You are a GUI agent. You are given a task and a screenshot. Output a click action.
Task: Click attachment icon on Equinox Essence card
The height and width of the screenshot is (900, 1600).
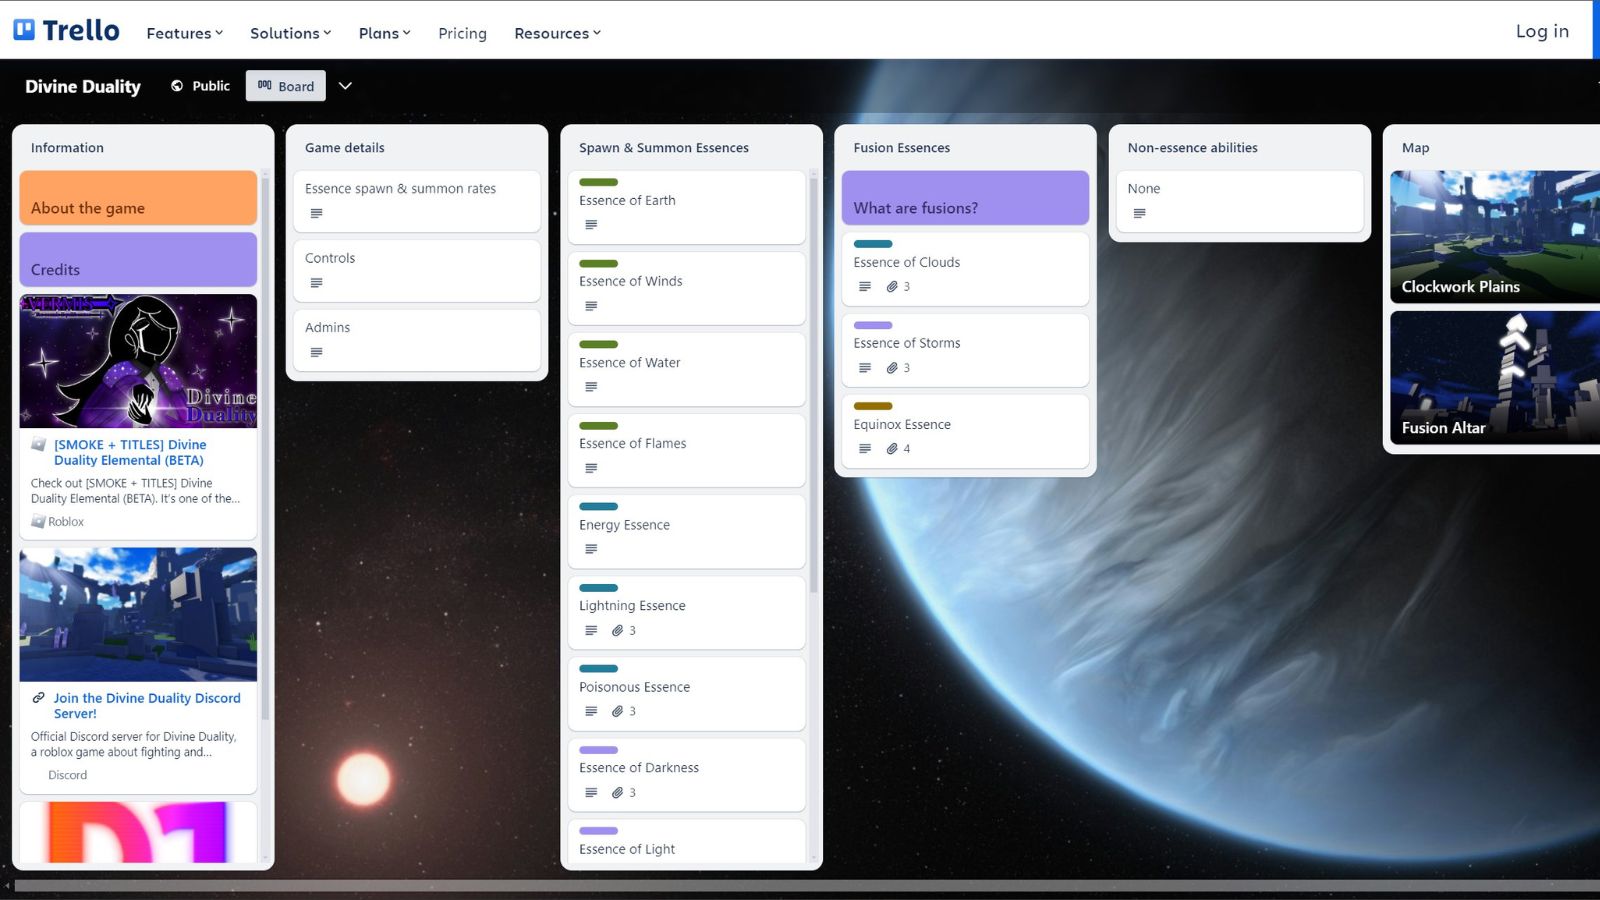(892, 449)
